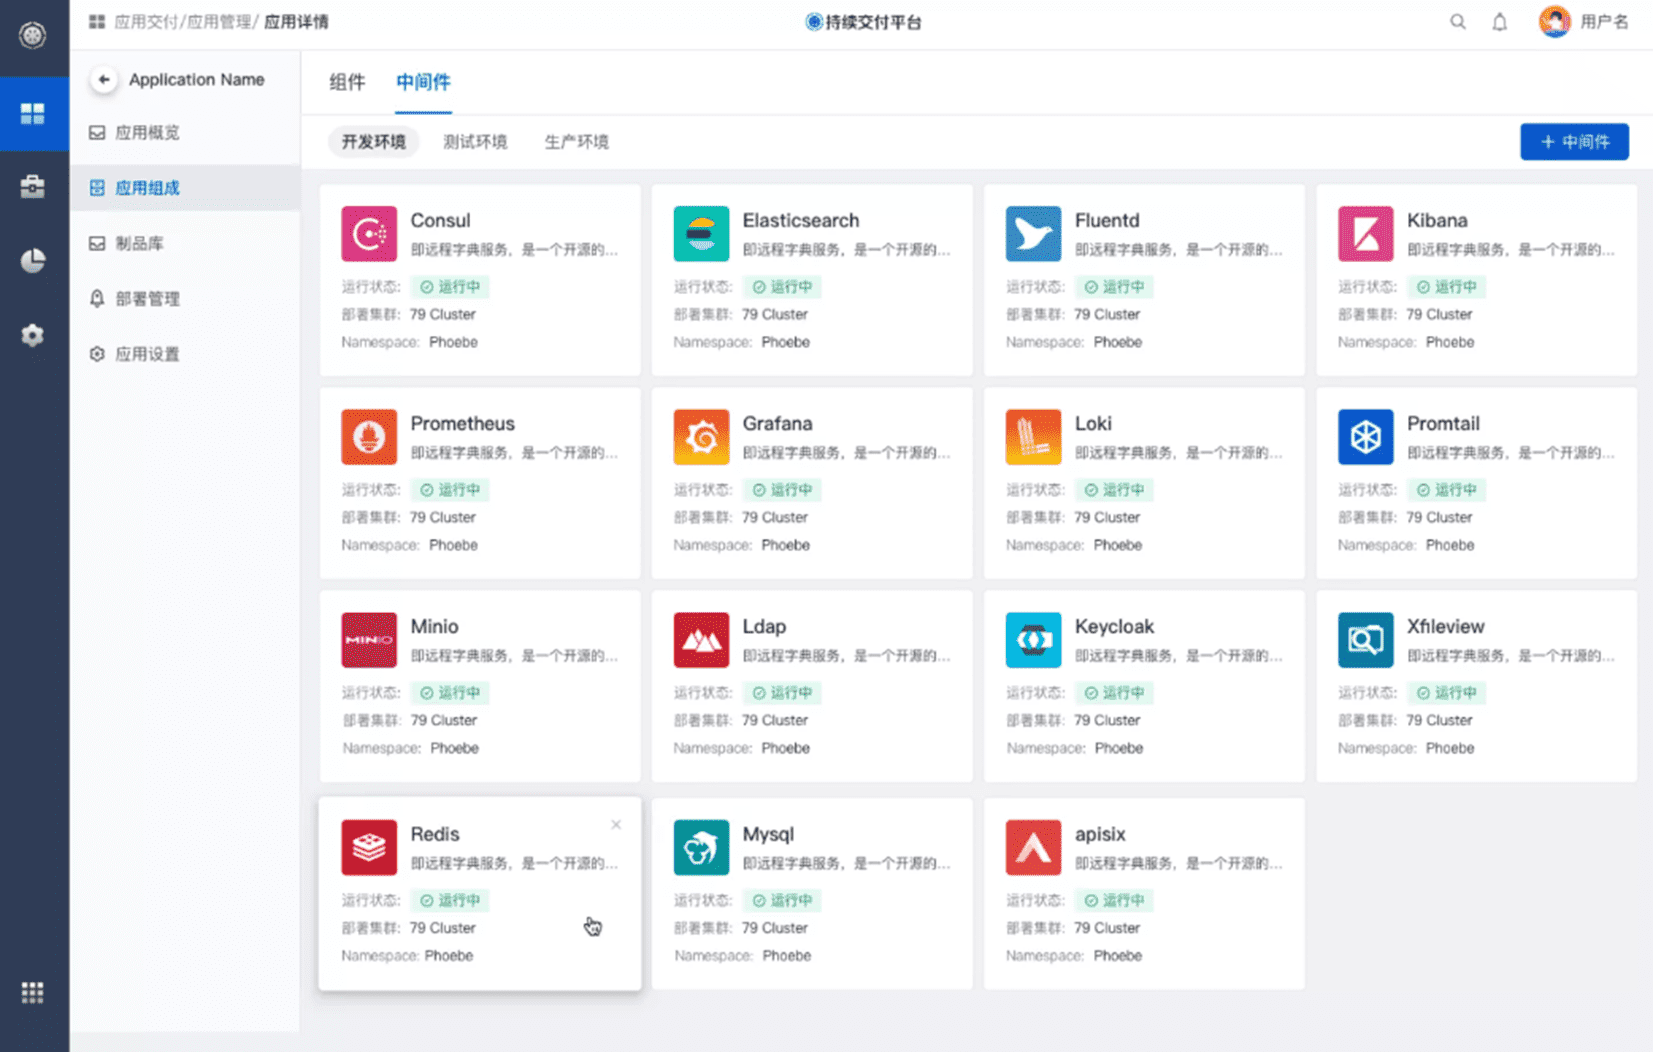Click the Prometheus card title
The width and height of the screenshot is (1653, 1052).
(x=462, y=423)
